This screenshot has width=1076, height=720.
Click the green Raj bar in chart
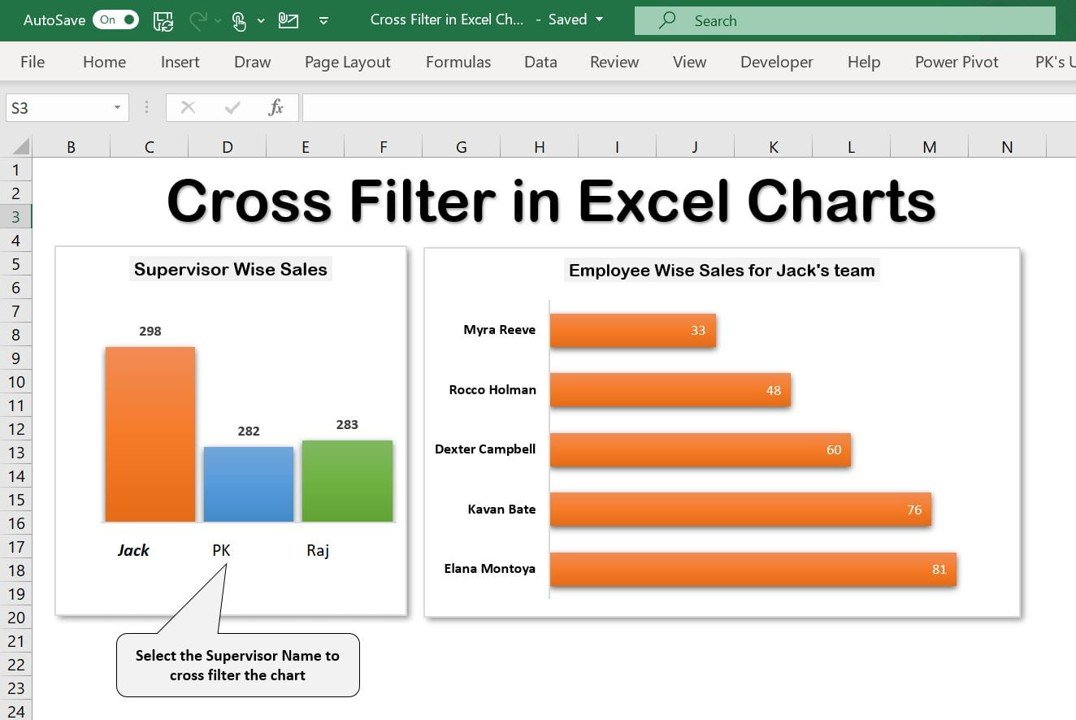[x=347, y=480]
